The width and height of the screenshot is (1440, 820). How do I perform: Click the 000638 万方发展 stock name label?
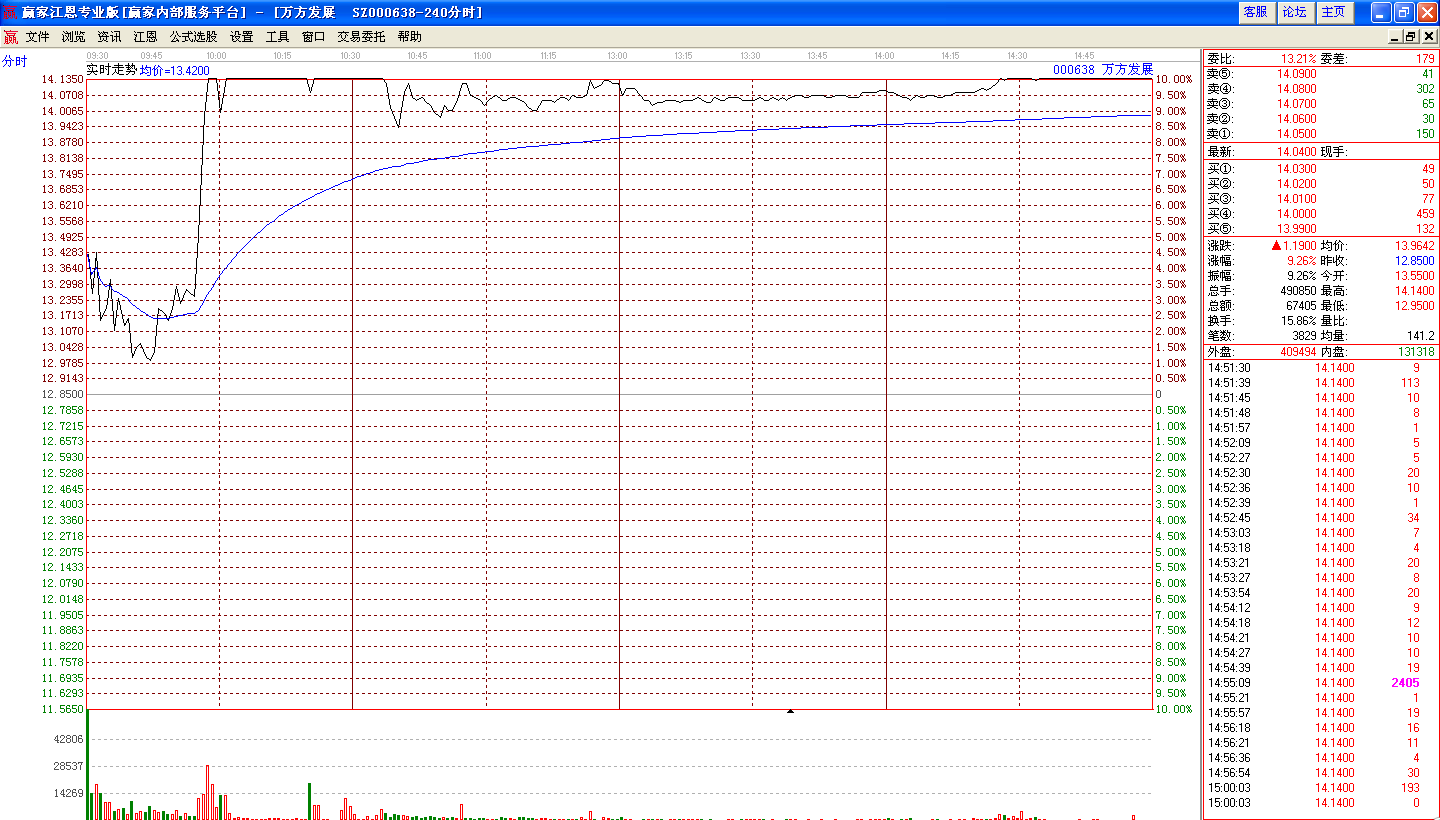tap(1103, 70)
